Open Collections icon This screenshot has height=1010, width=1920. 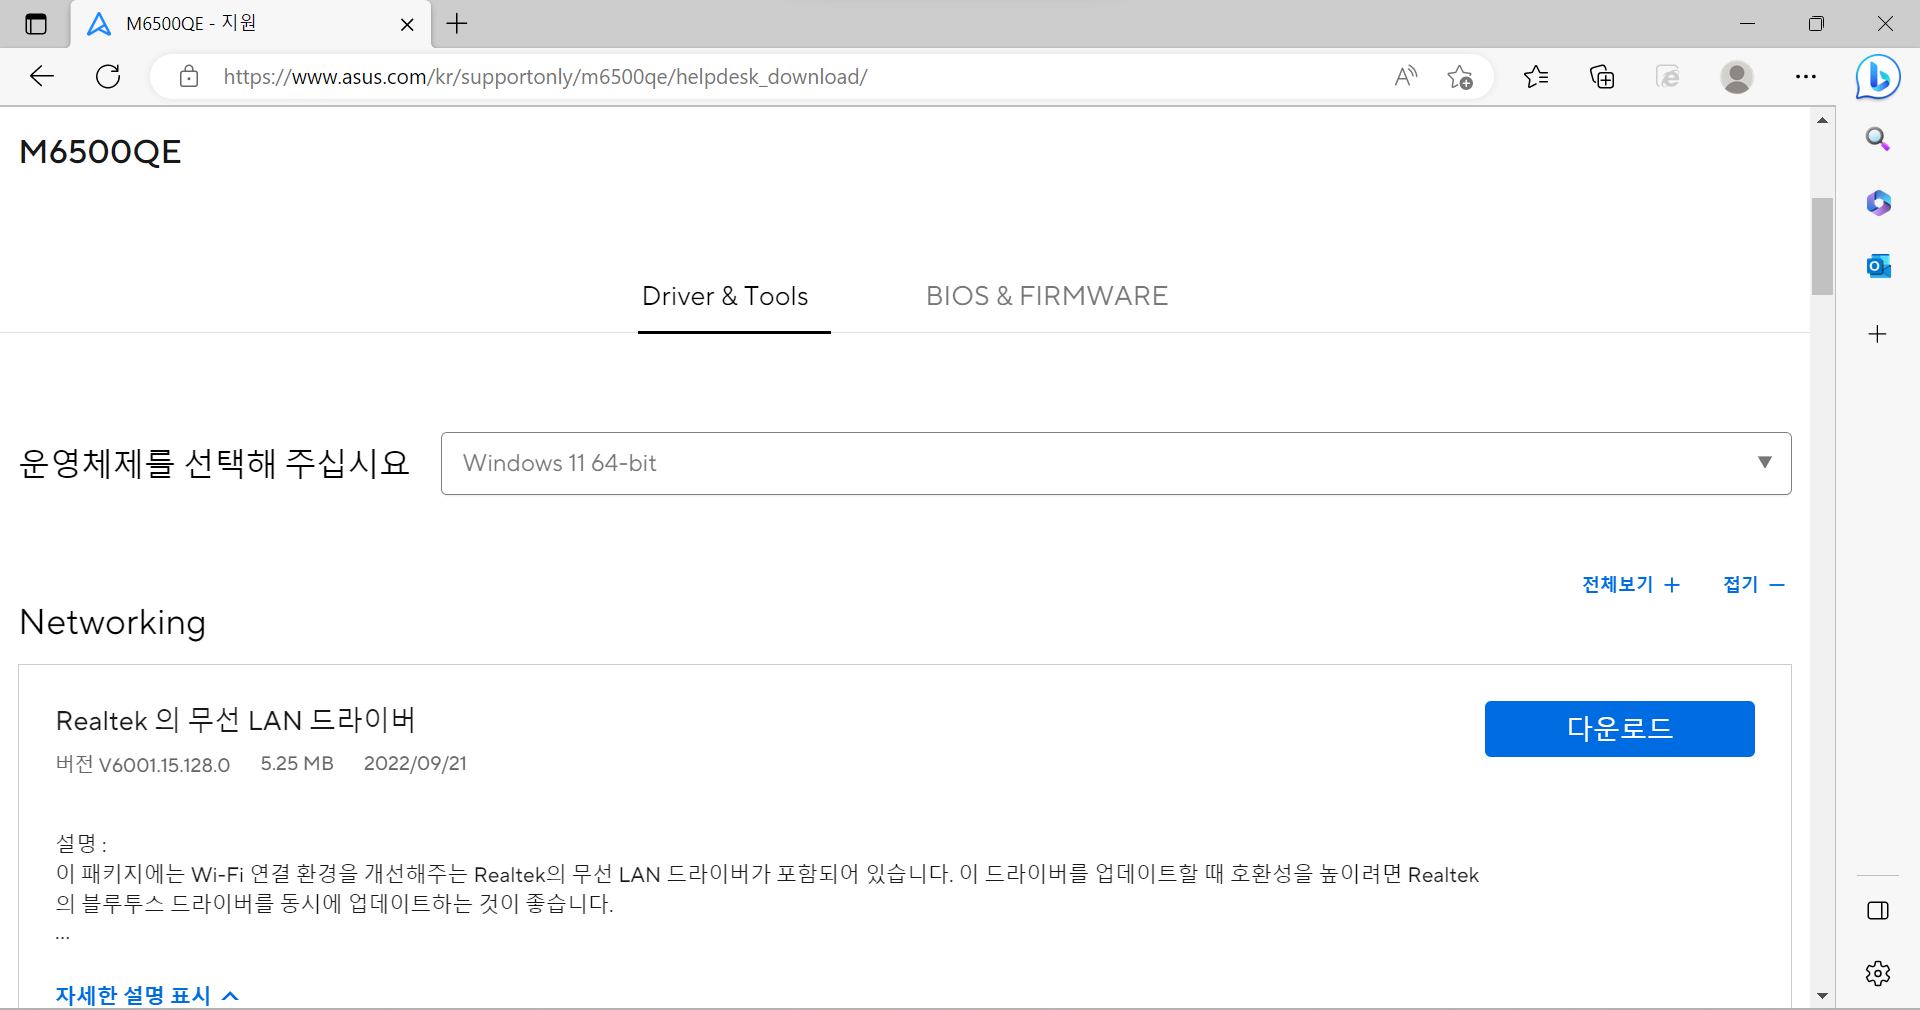tap(1602, 76)
